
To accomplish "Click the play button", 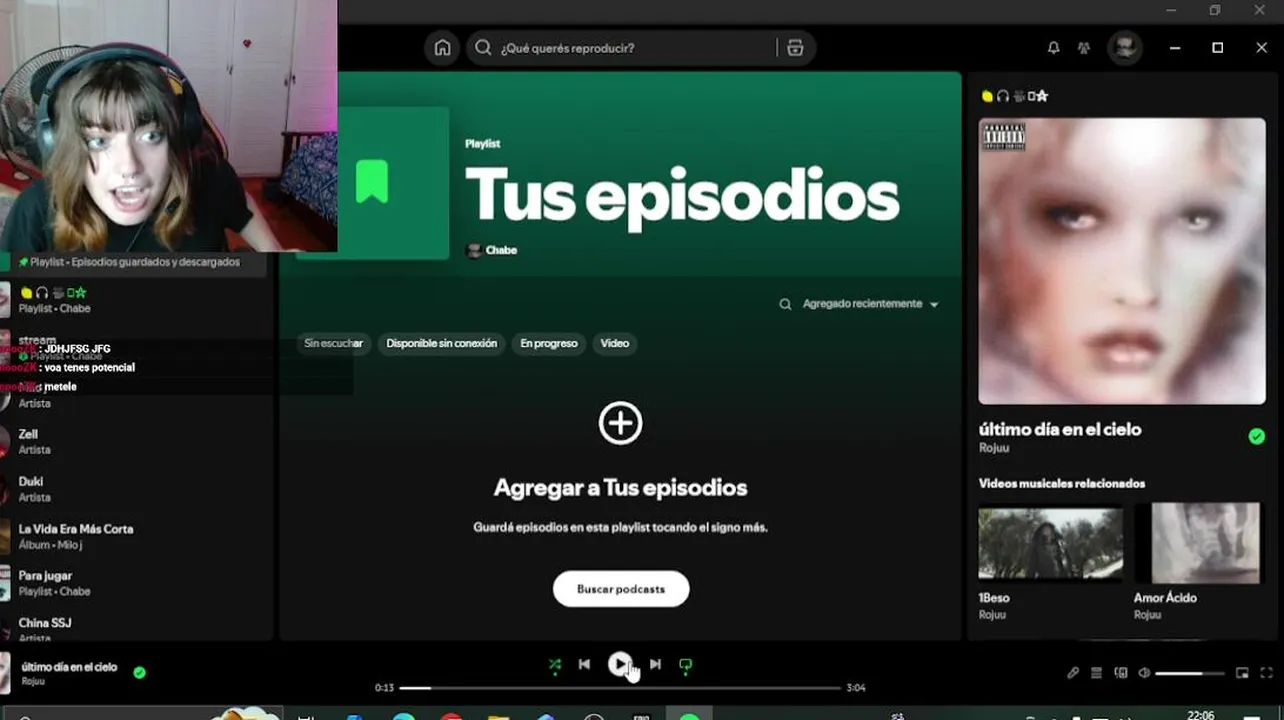I will [x=620, y=664].
